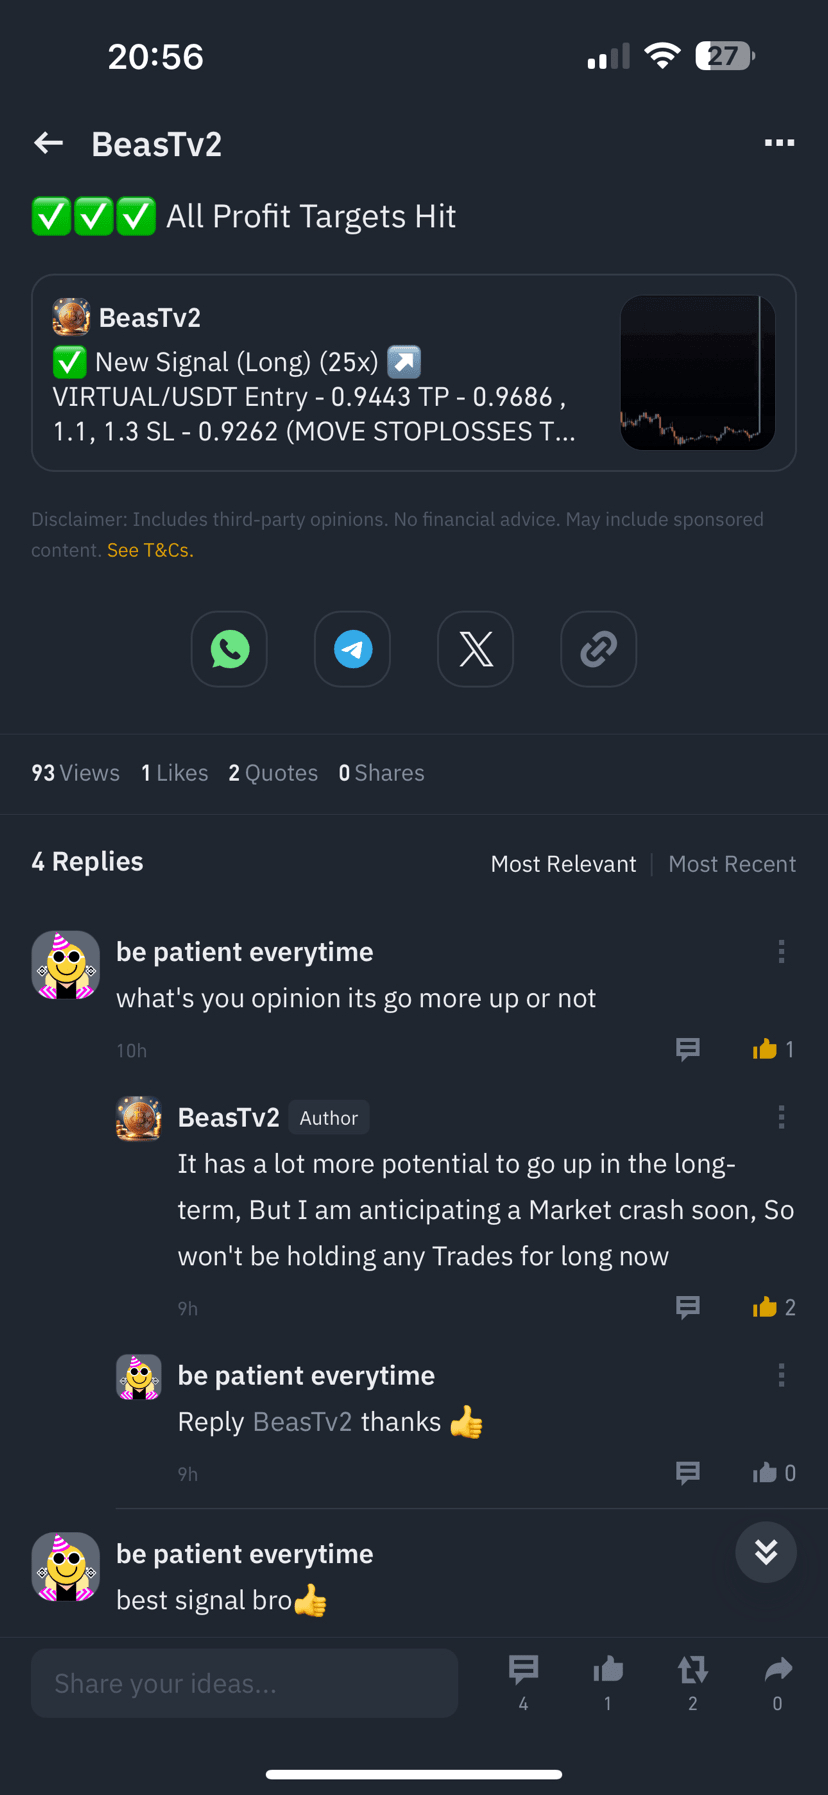Like BeasTv2's author reply

coord(765,1307)
